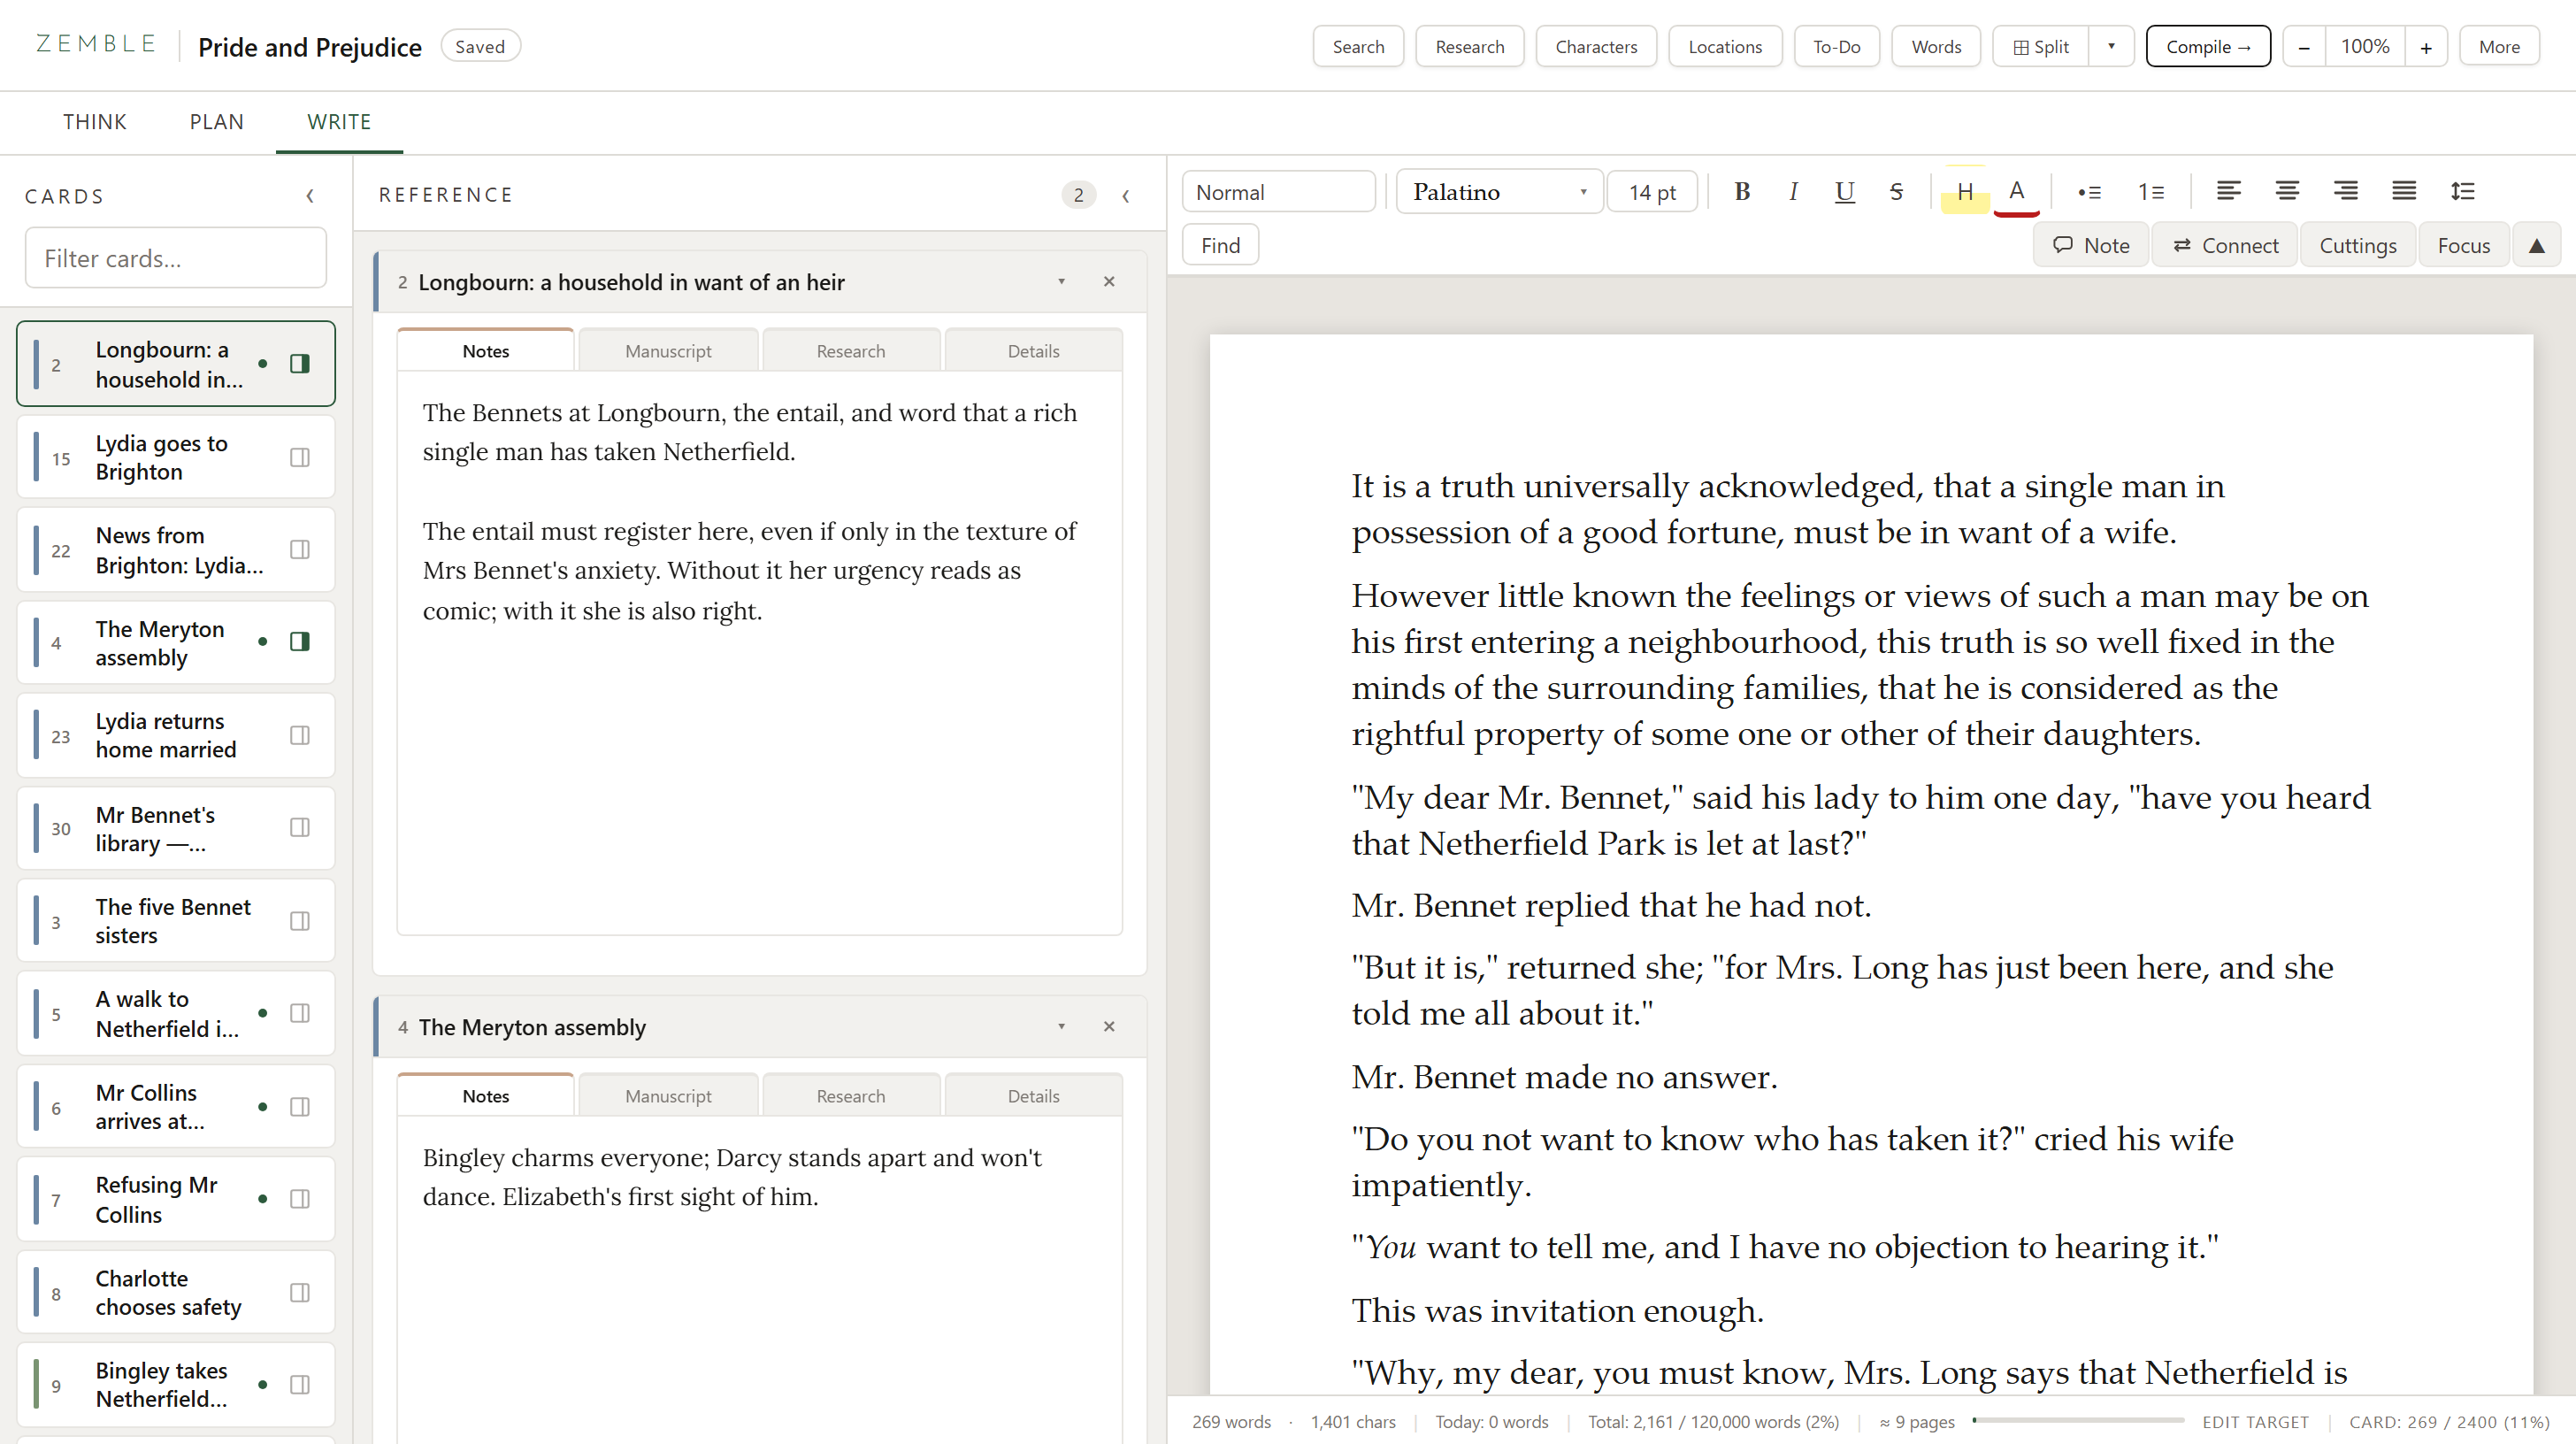Toggle reference pin on Lydia returns home married
2576x1444 pixels.
click(299, 735)
